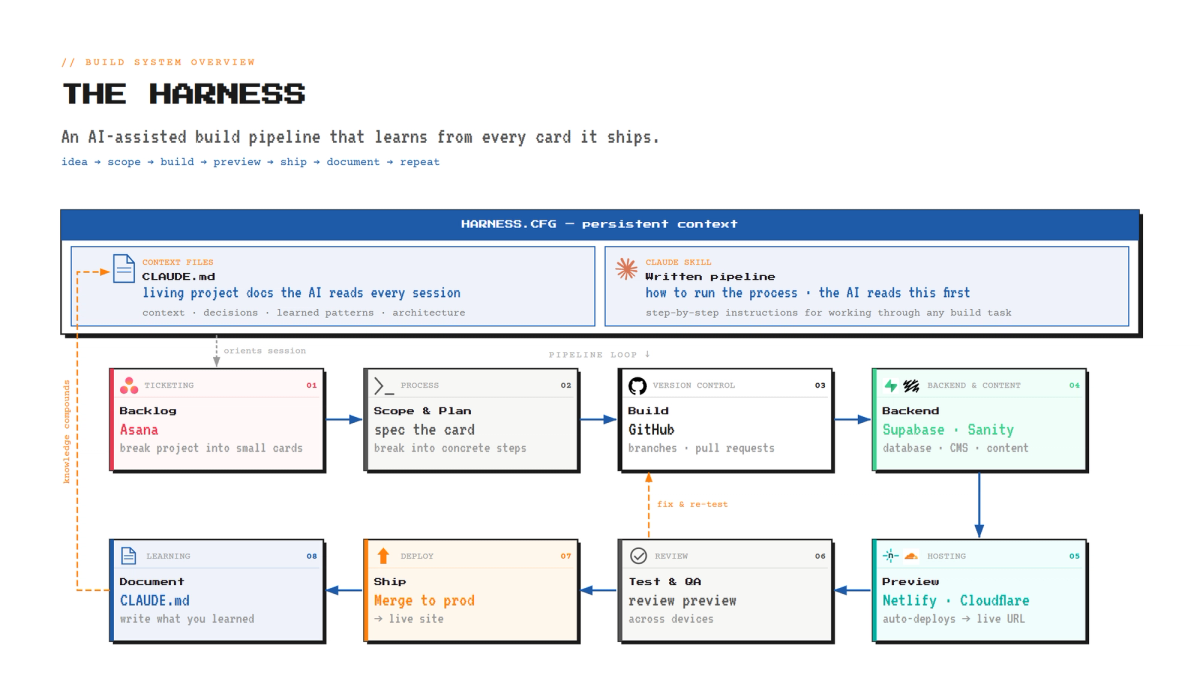Image resolution: width=1200 pixels, height=675 pixels.
Task: Click 'context · decisions · learned patterns' line
Action: click(303, 313)
